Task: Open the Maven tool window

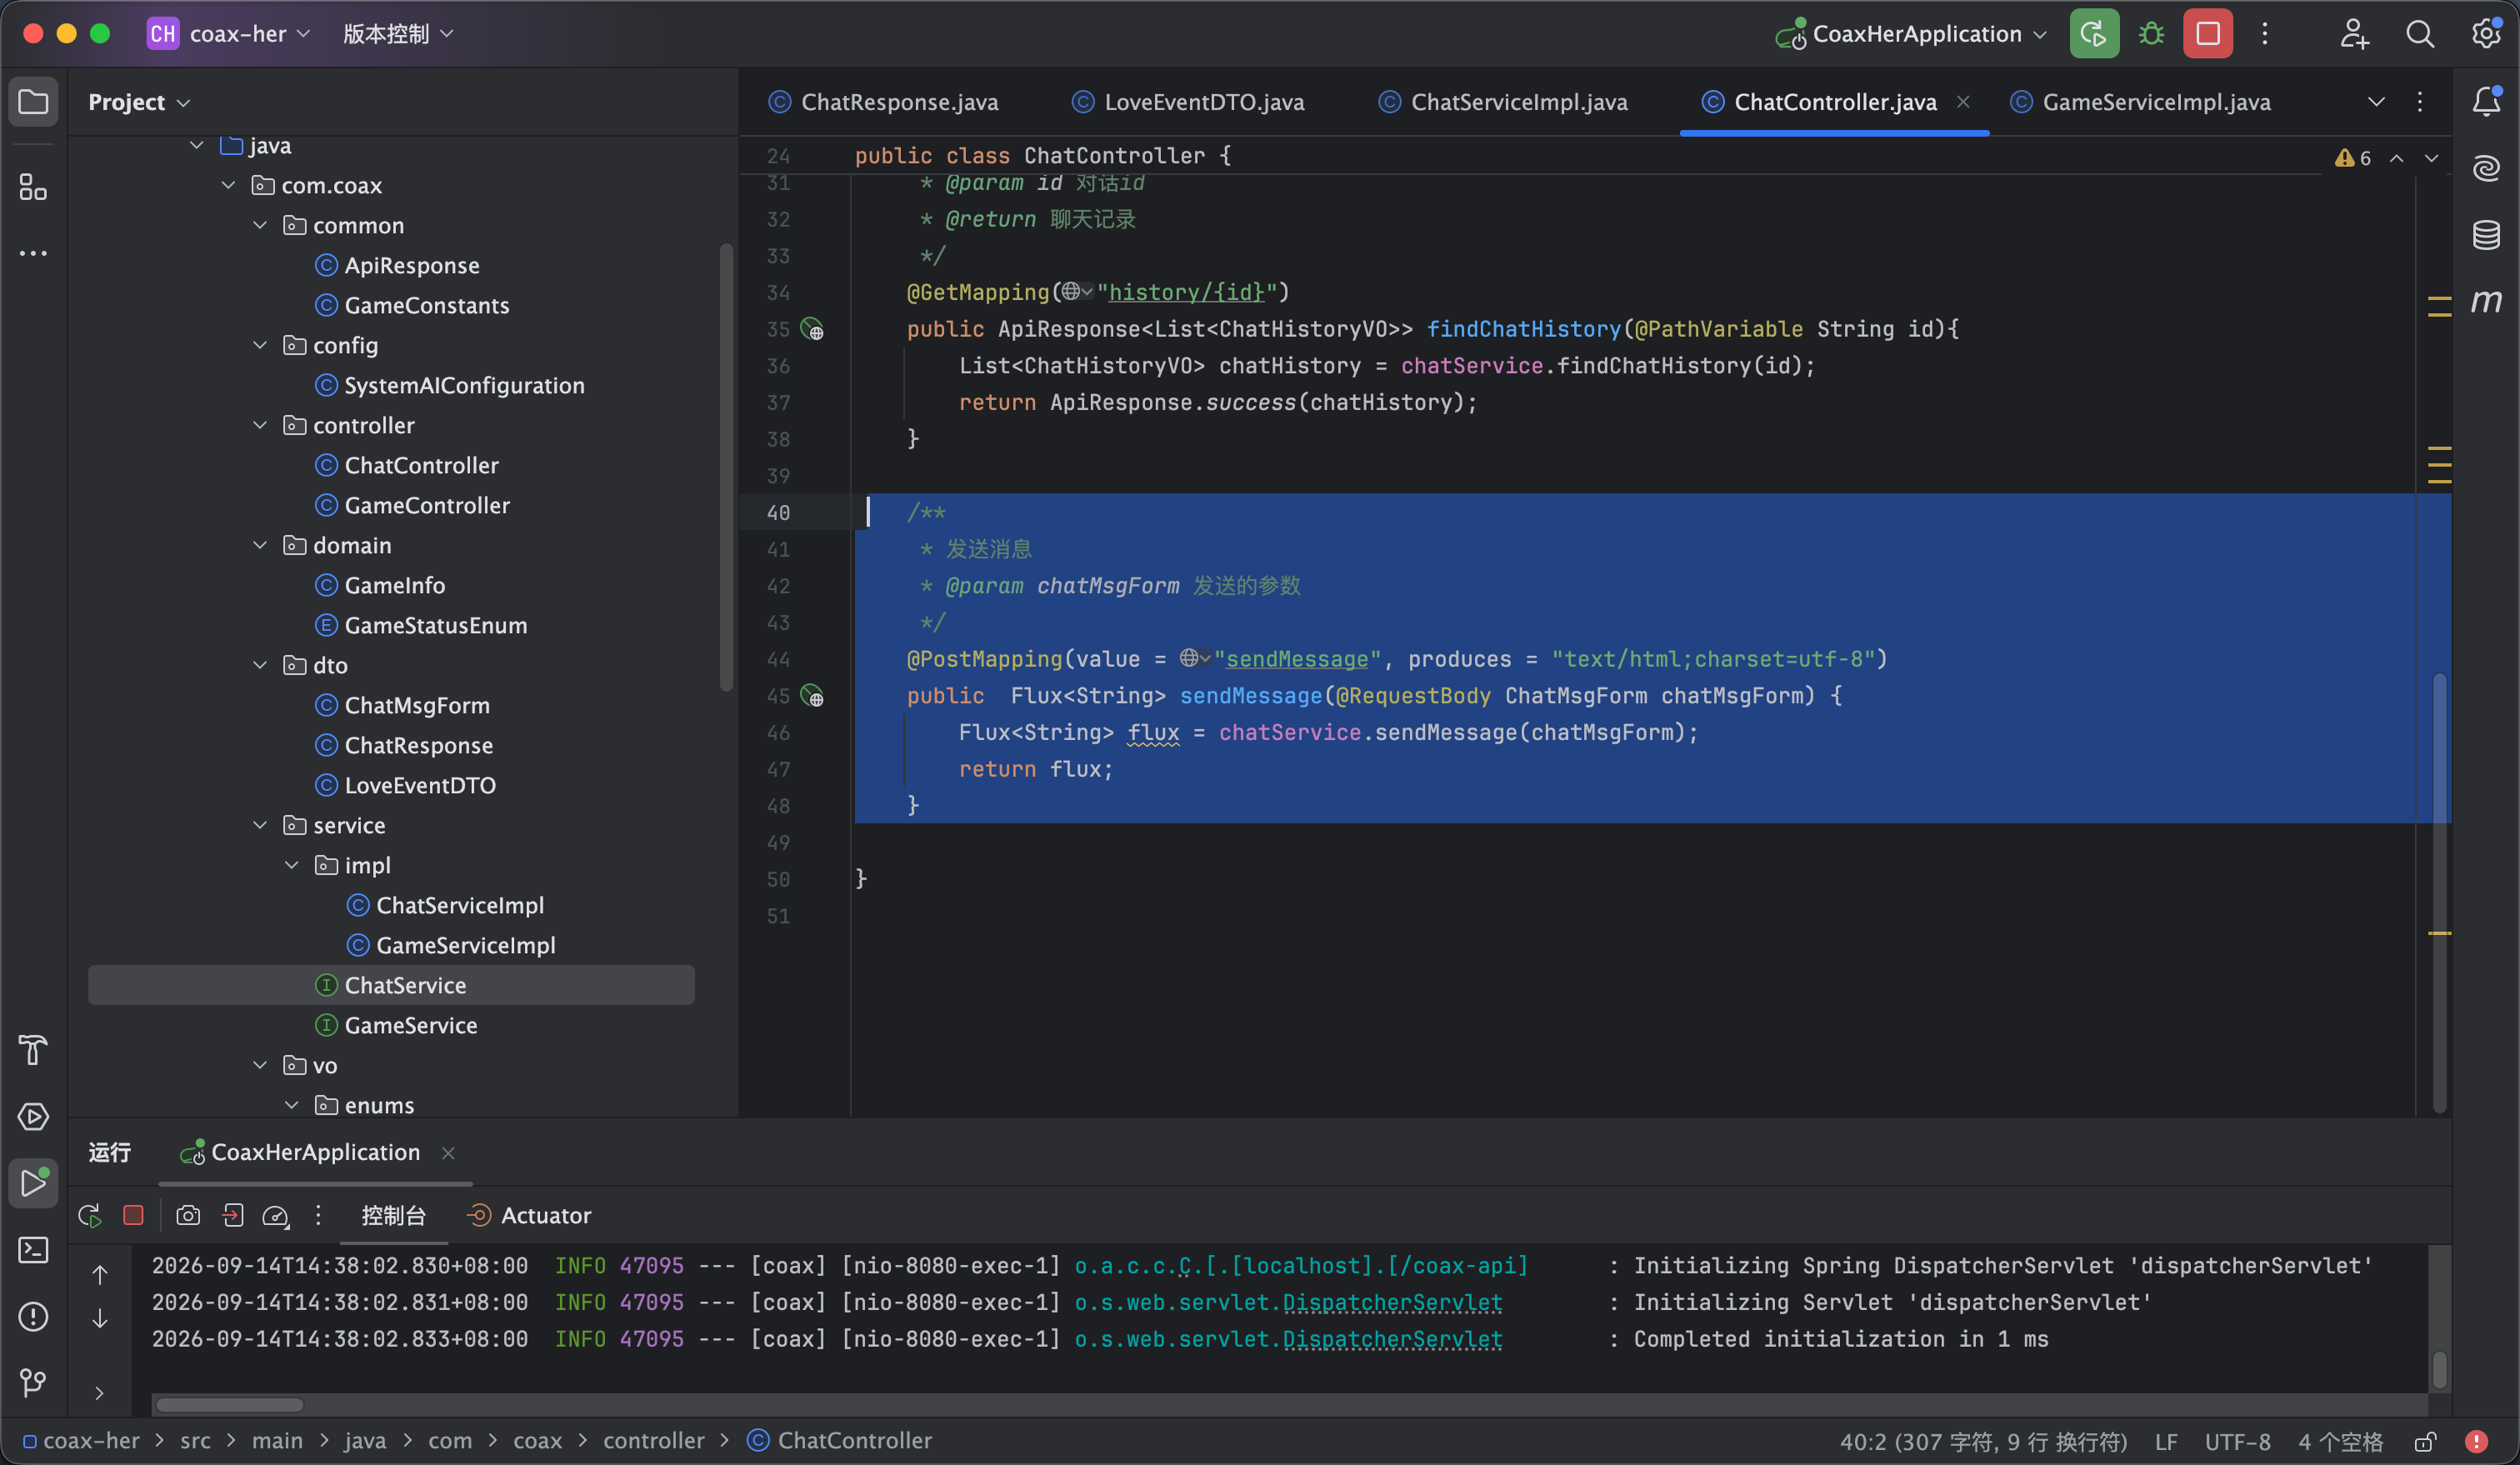Action: coord(2486,301)
